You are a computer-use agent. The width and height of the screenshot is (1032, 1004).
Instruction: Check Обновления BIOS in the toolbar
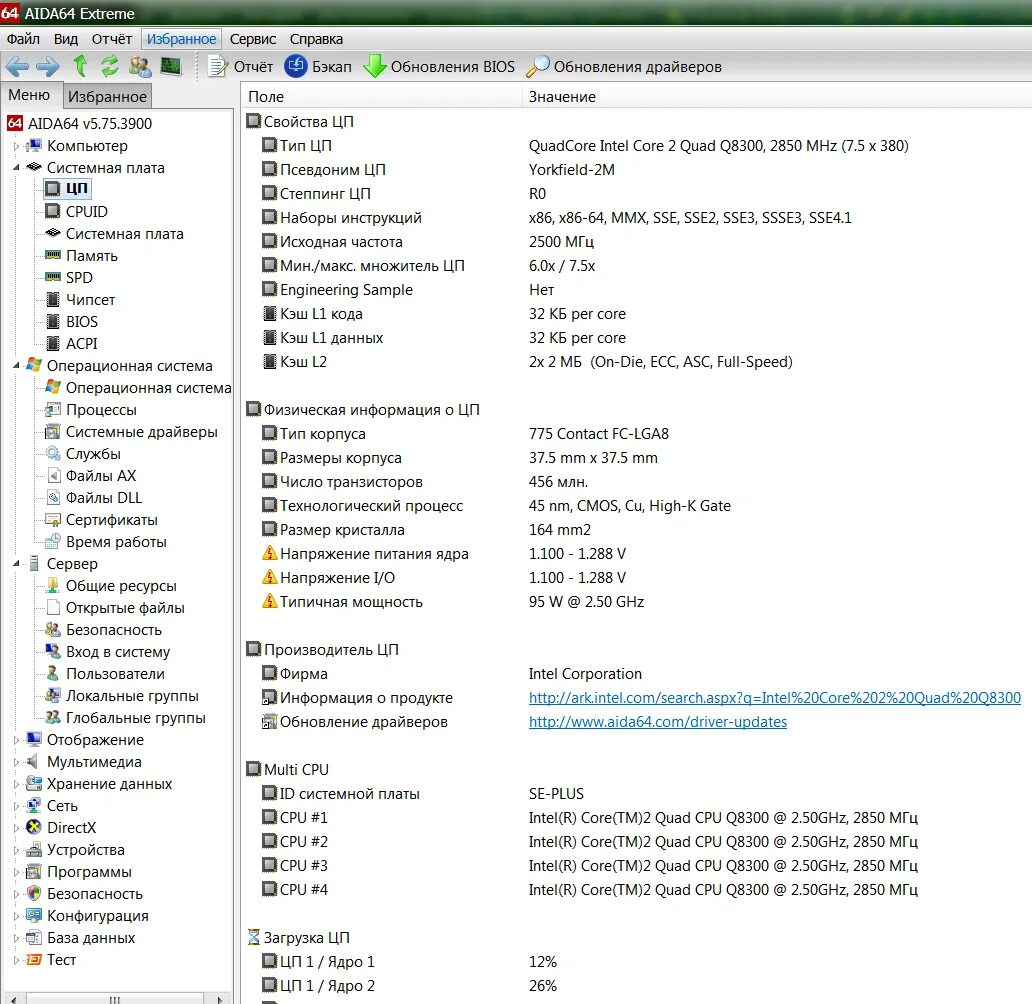[439, 66]
